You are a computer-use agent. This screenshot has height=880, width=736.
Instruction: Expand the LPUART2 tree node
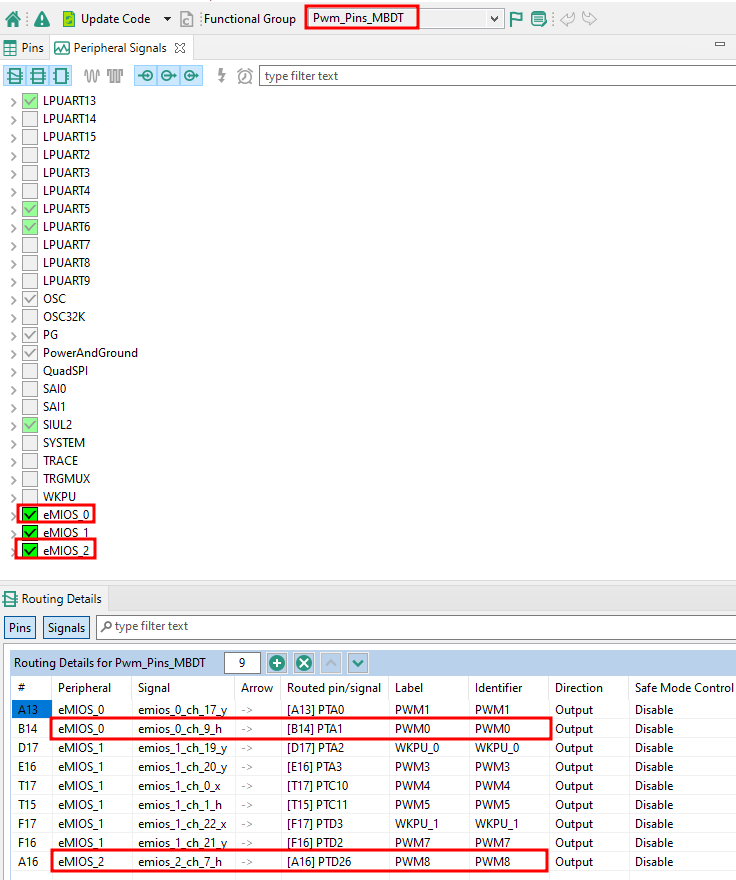13,155
